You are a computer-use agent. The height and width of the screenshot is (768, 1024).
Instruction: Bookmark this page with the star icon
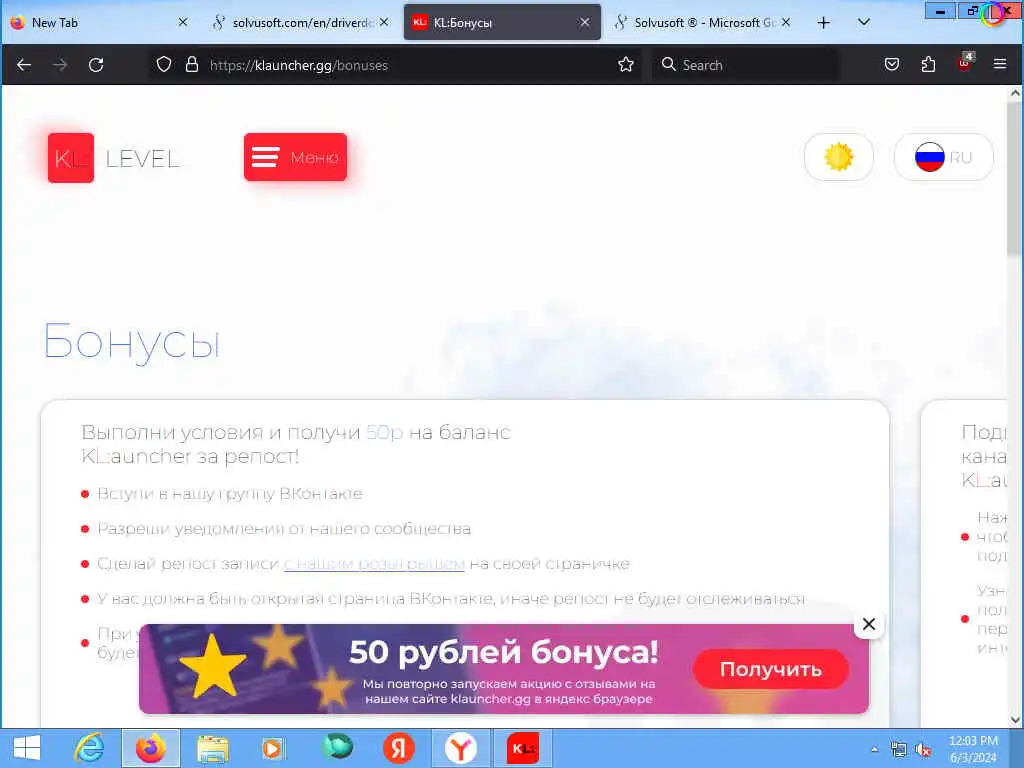[626, 64]
